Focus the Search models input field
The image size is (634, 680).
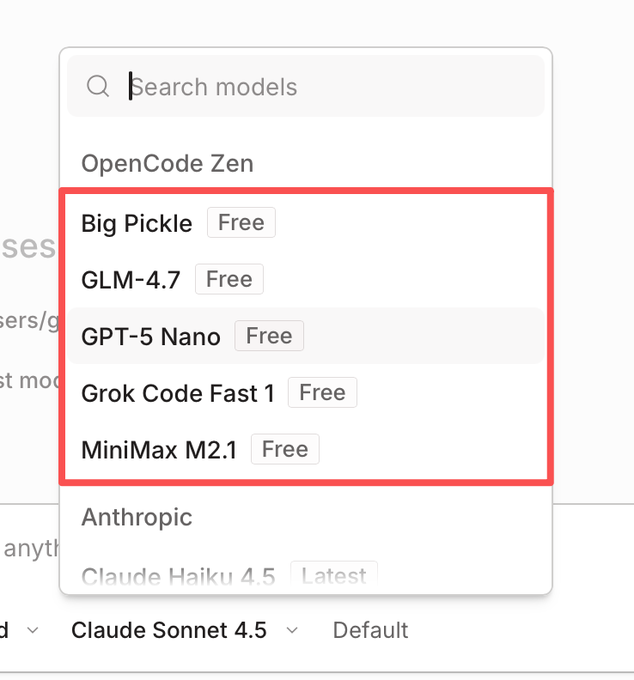coord(320,87)
